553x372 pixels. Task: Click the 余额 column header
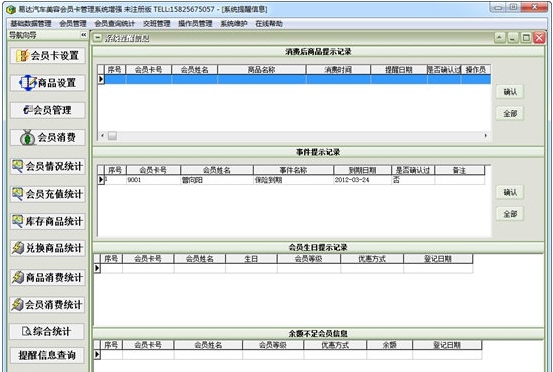[389, 345]
